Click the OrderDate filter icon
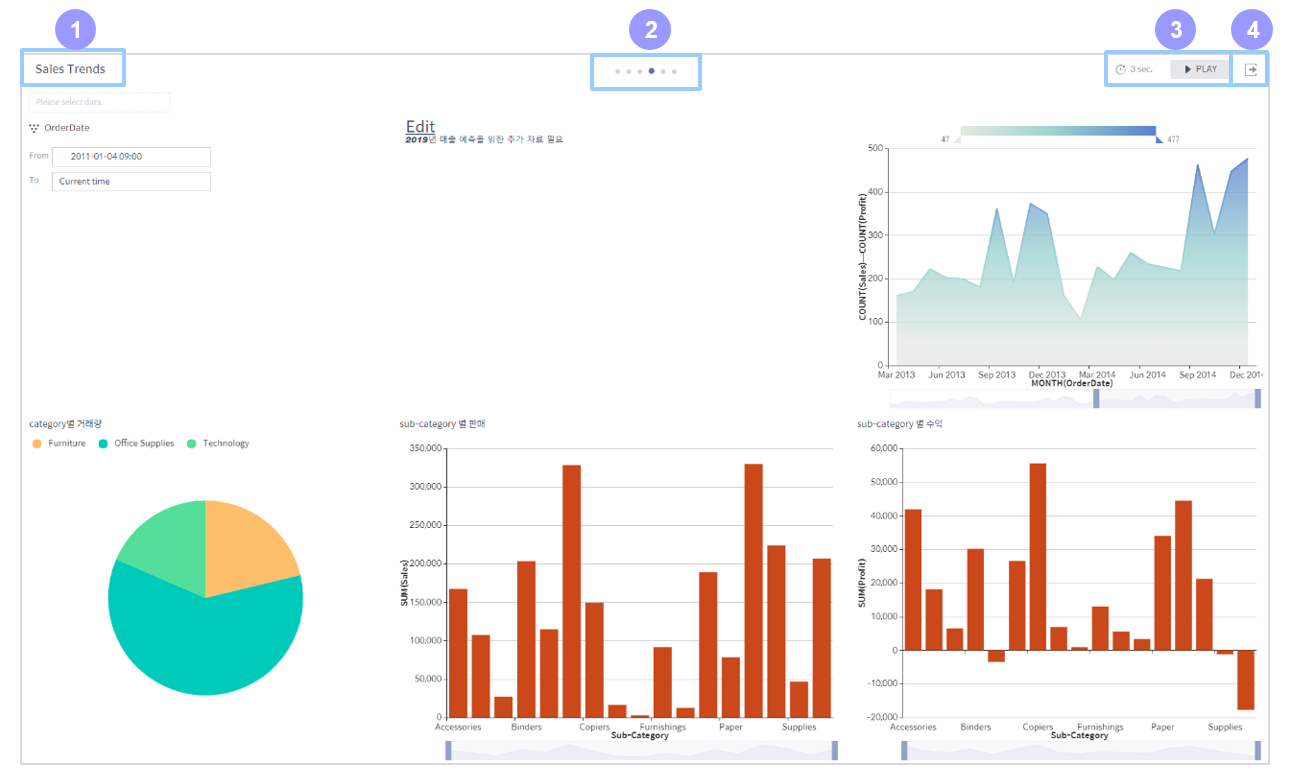 (34, 128)
